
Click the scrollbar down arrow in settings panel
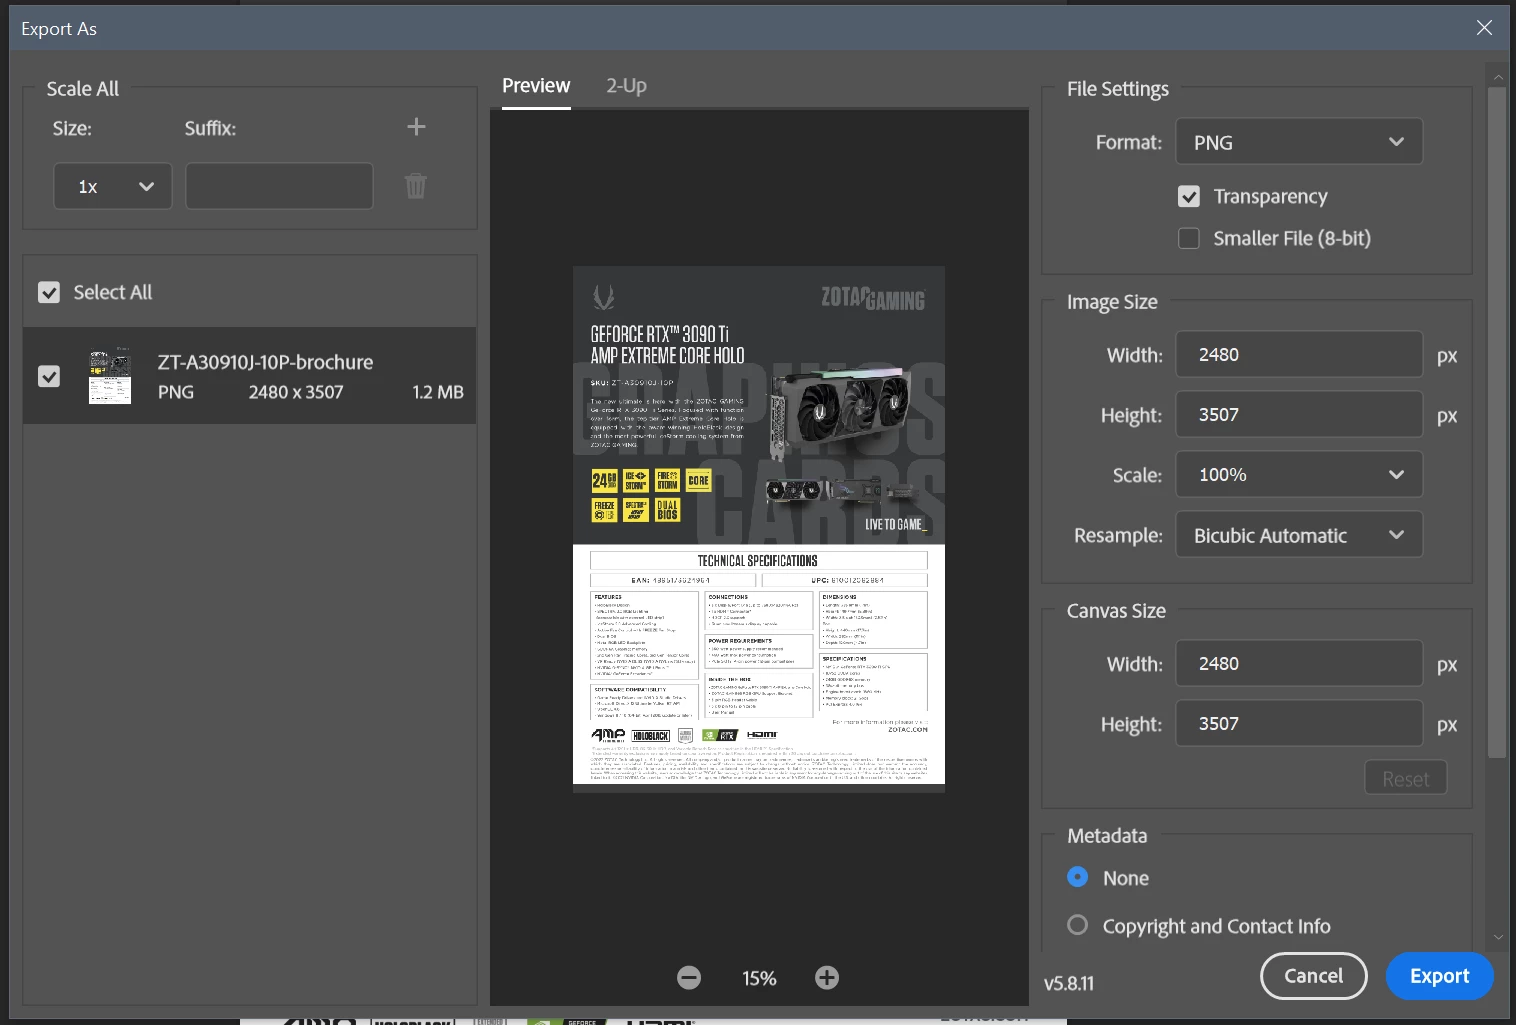(x=1498, y=938)
